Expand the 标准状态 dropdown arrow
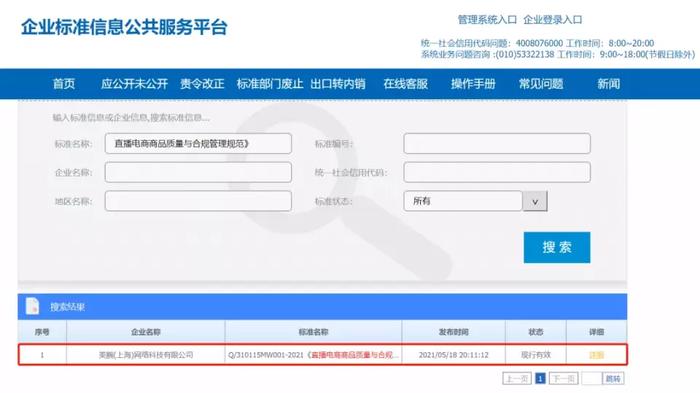The image size is (700, 393). point(535,201)
